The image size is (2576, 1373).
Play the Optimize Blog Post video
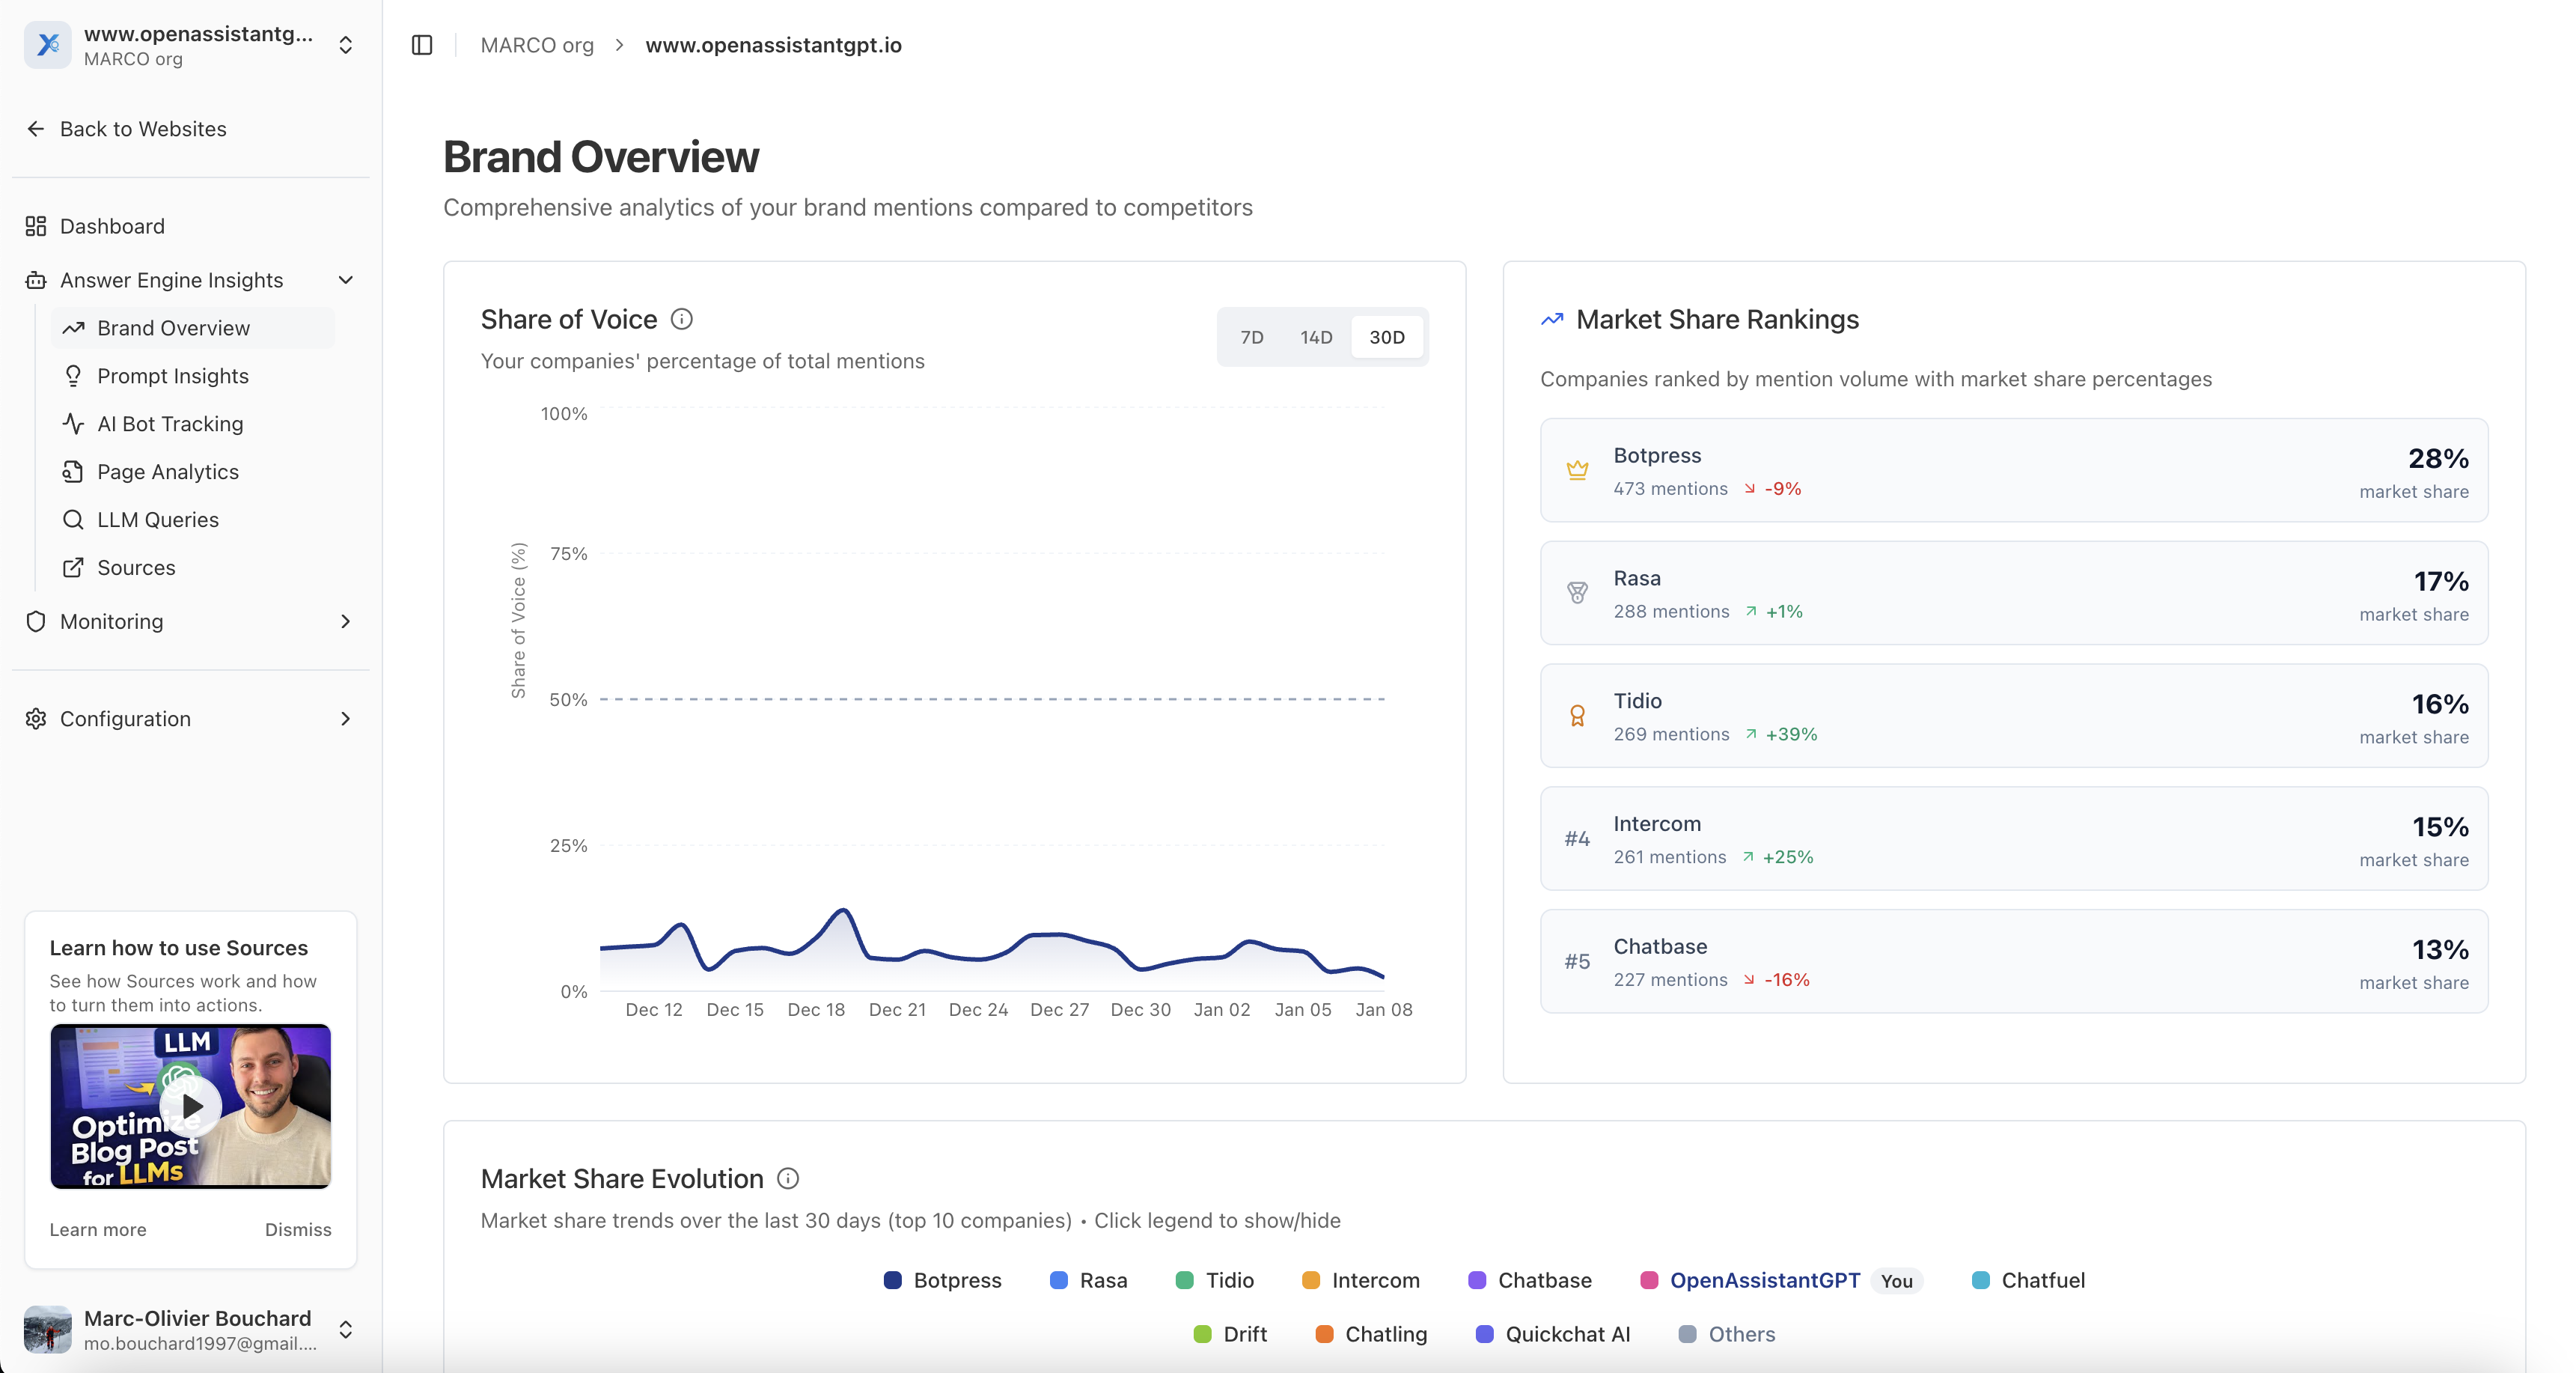pos(191,1106)
